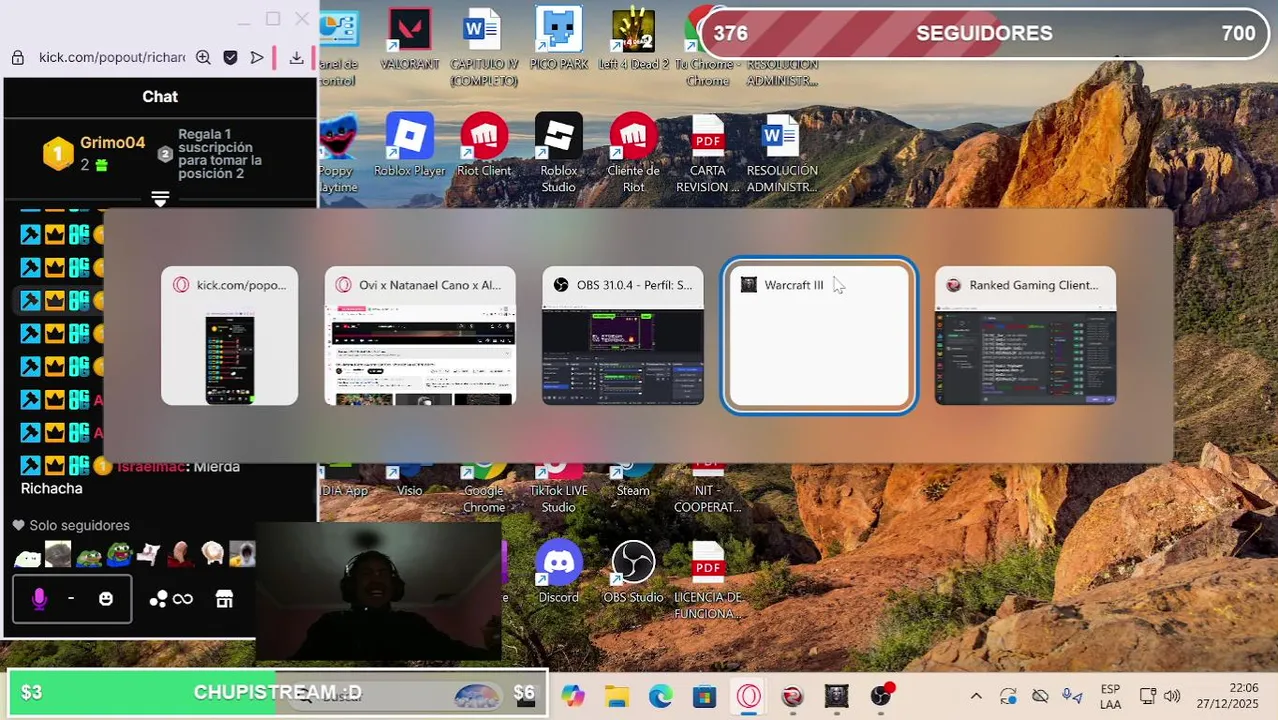This screenshot has height=720, width=1278.
Task: Open the shop icon in chat footer
Action: click(224, 599)
